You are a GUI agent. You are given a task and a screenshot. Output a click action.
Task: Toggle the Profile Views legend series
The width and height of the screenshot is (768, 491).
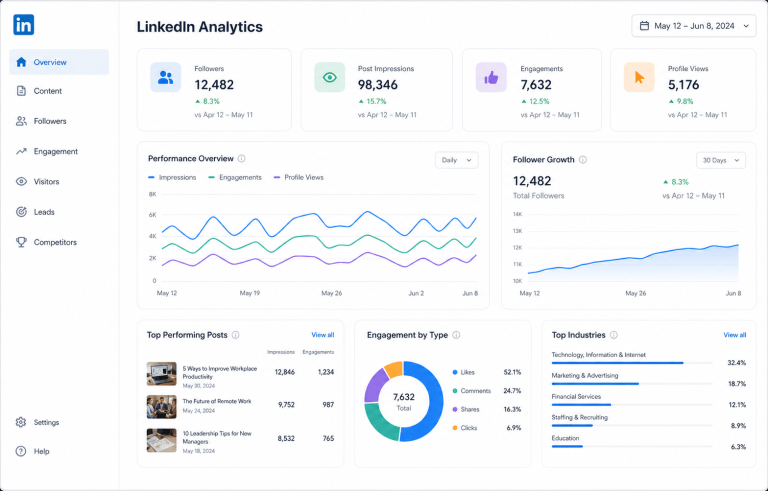click(x=298, y=177)
